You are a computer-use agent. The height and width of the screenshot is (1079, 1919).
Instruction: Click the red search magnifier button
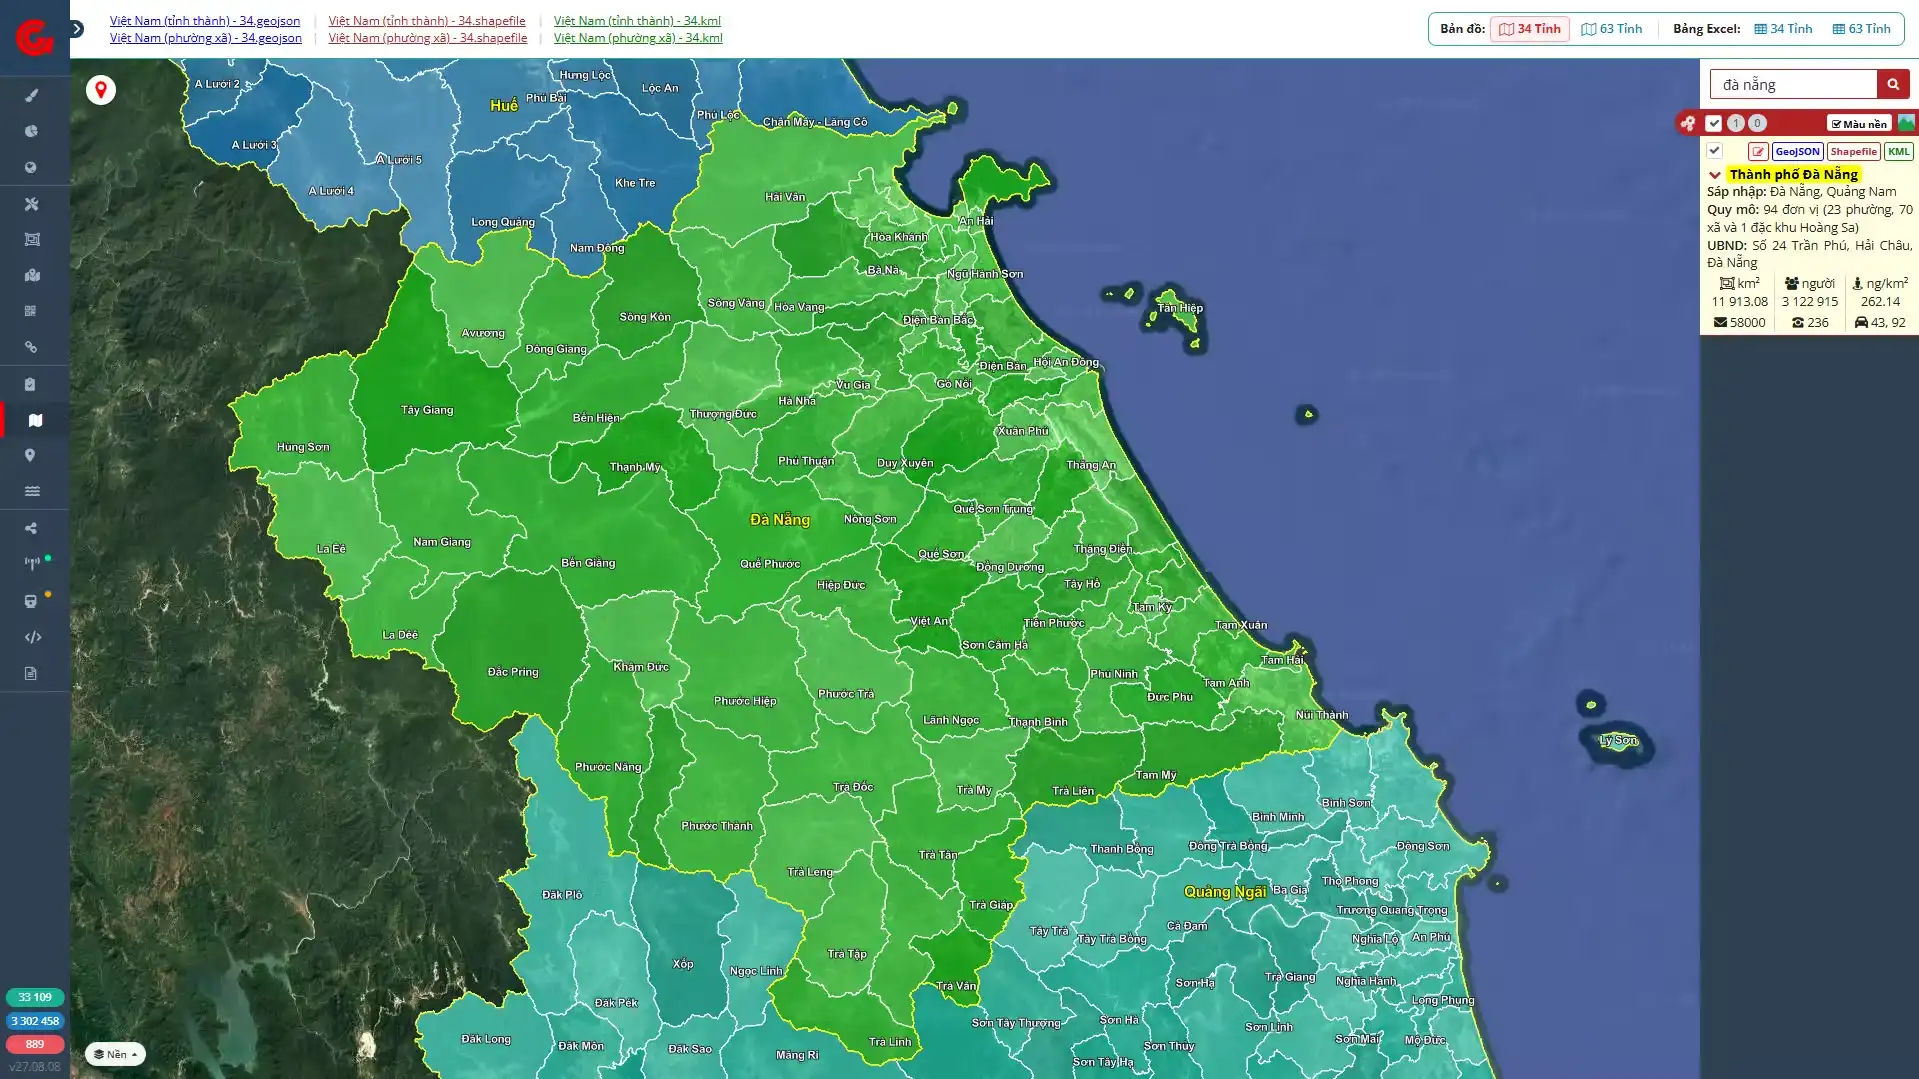tap(1892, 84)
